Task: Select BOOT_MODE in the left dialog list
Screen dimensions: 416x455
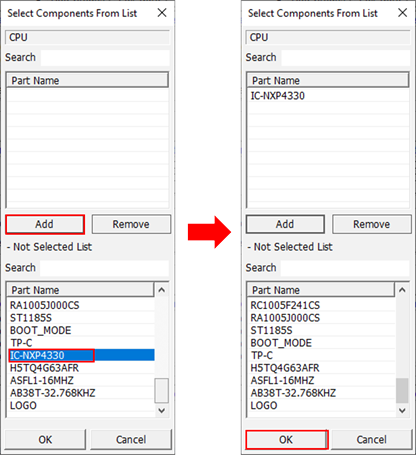Action: (81, 330)
